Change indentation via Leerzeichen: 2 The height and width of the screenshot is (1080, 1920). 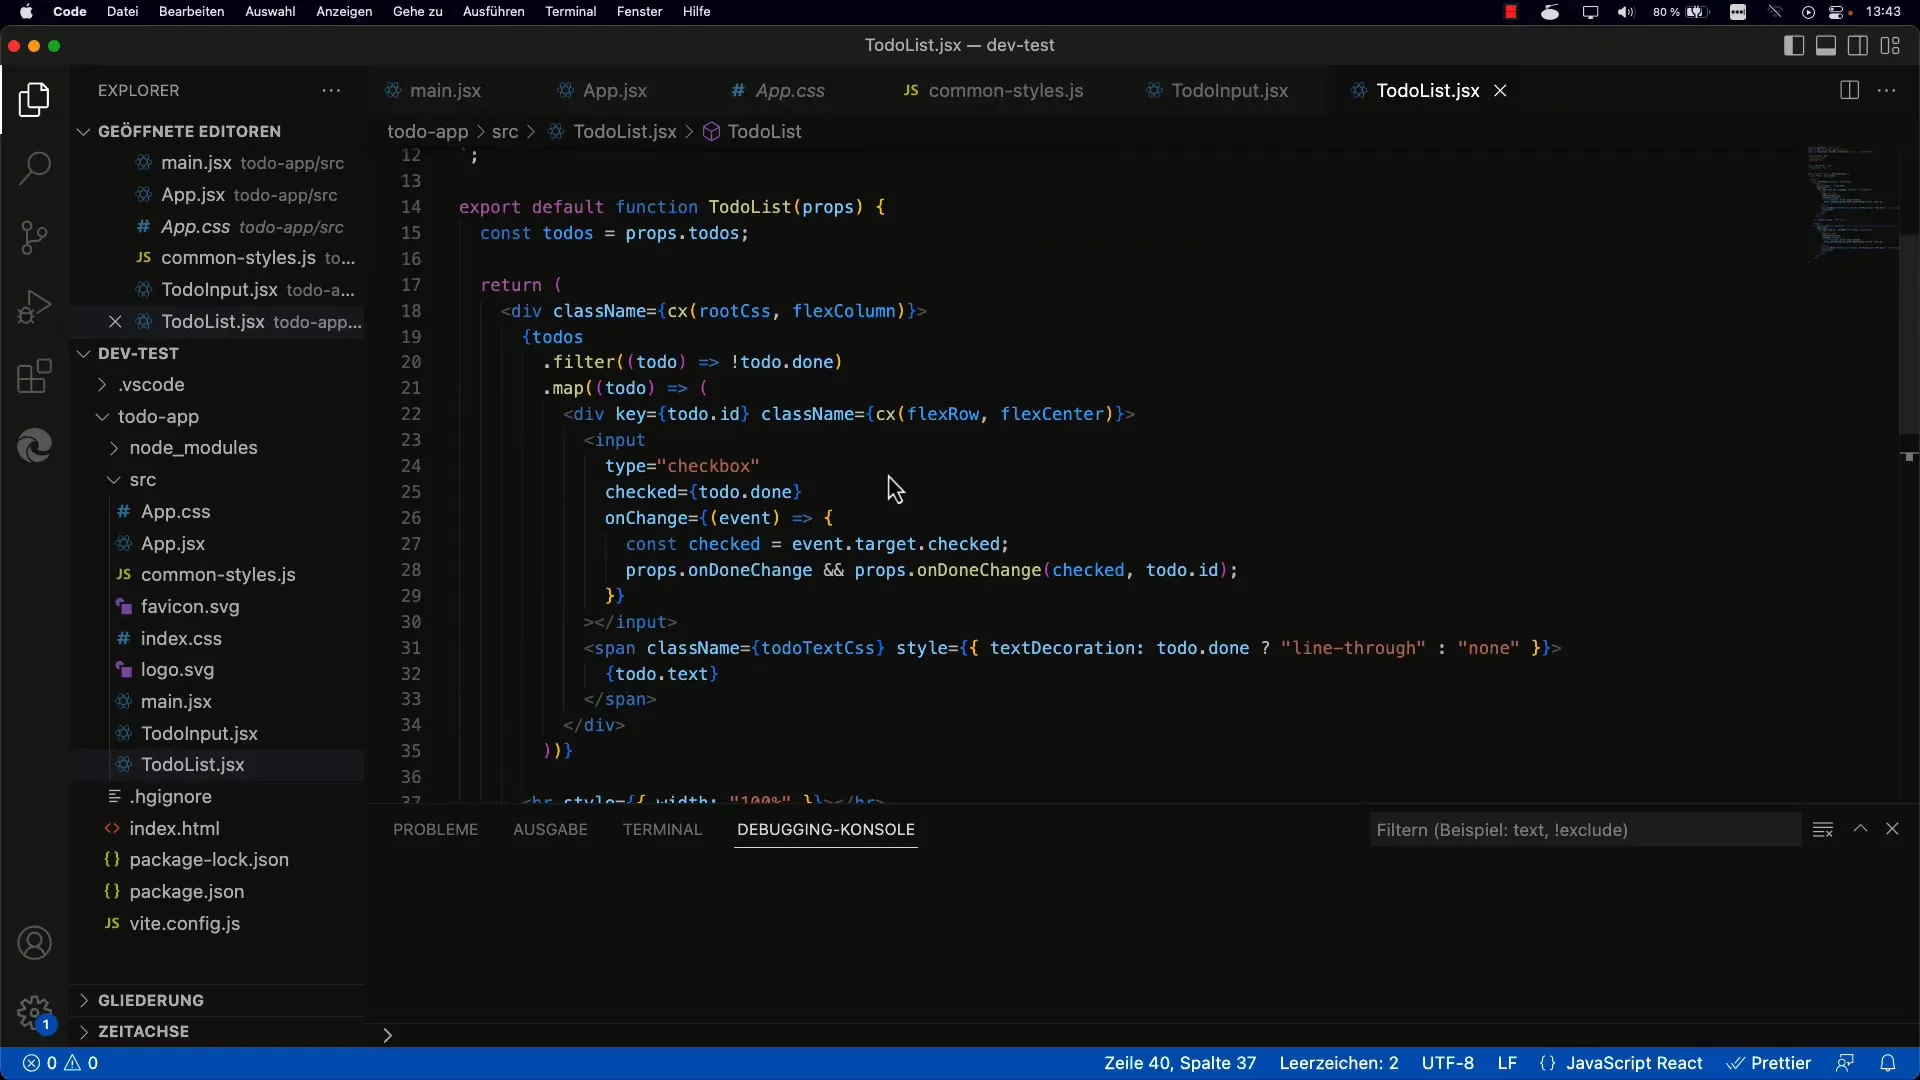[1339, 1063]
